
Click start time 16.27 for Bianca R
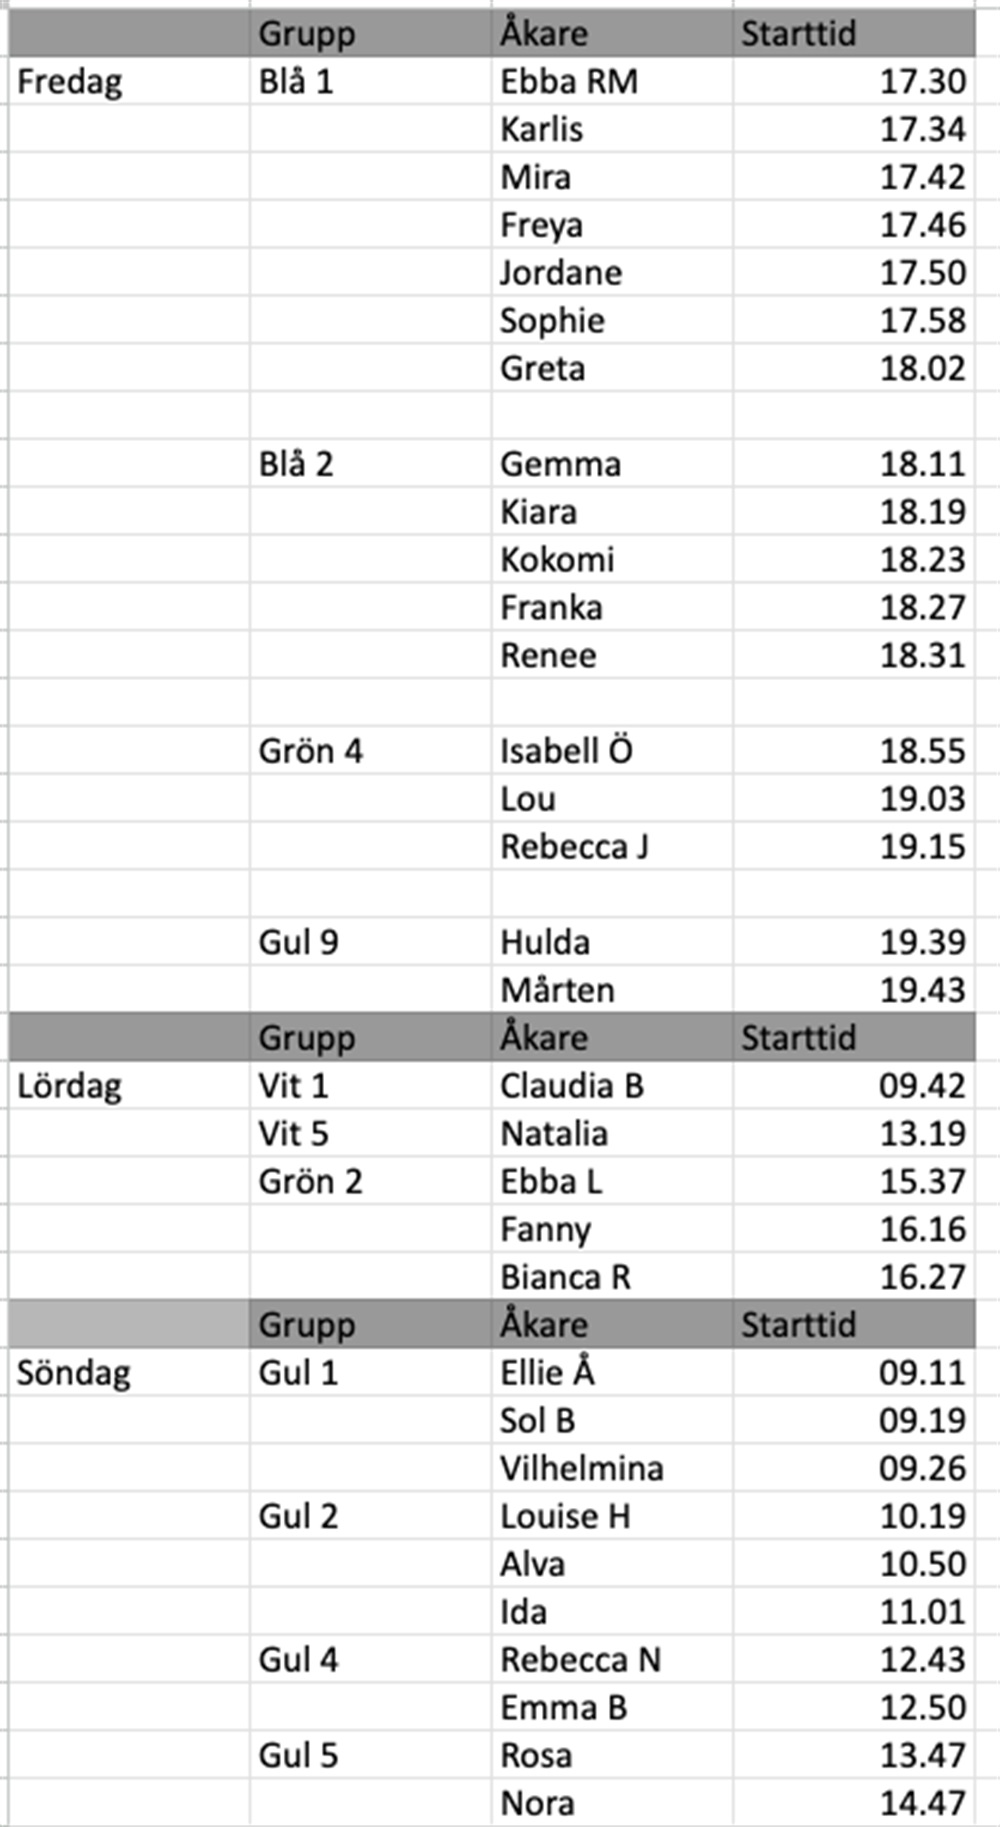[x=922, y=1278]
